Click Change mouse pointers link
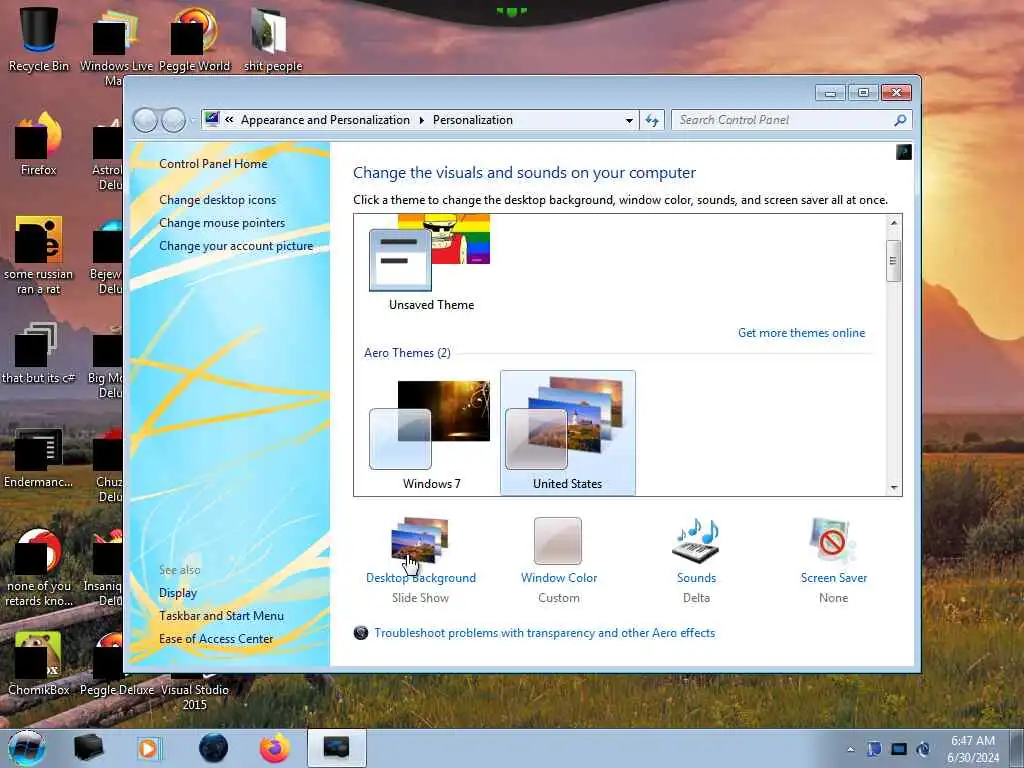Image resolution: width=1024 pixels, height=768 pixels. click(x=222, y=223)
